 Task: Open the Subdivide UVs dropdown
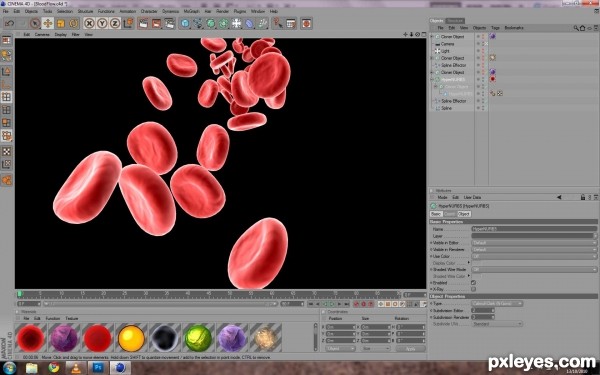pos(497,324)
